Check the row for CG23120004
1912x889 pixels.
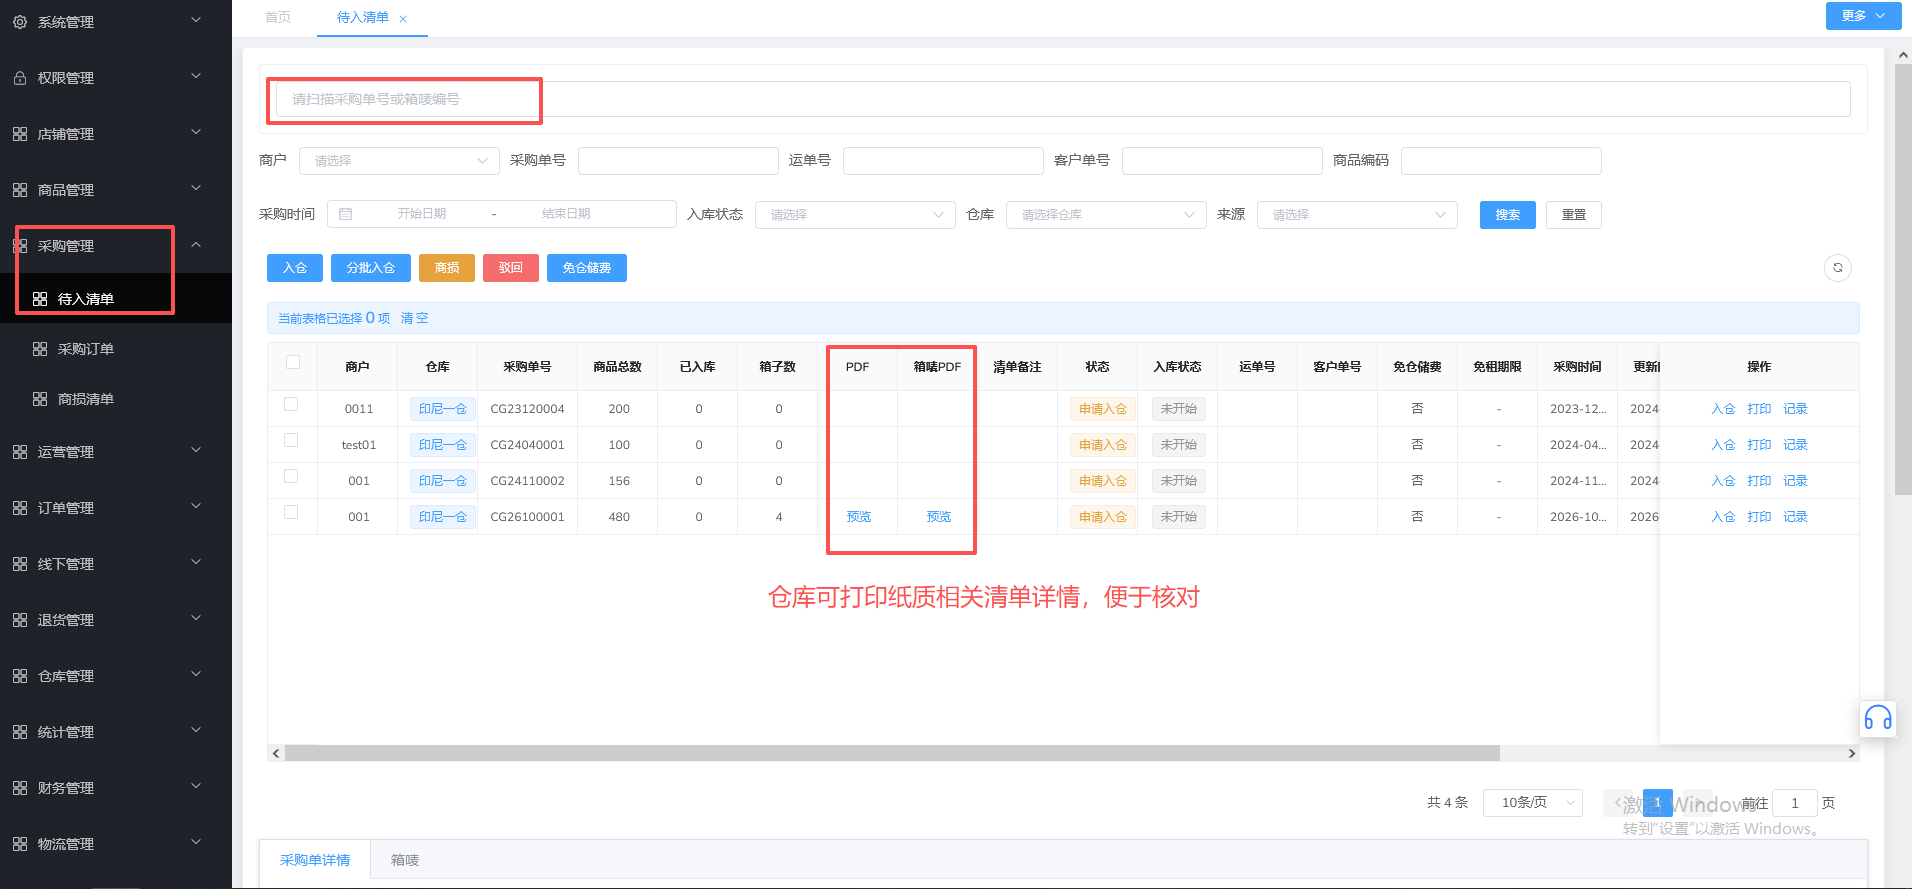pos(291,404)
